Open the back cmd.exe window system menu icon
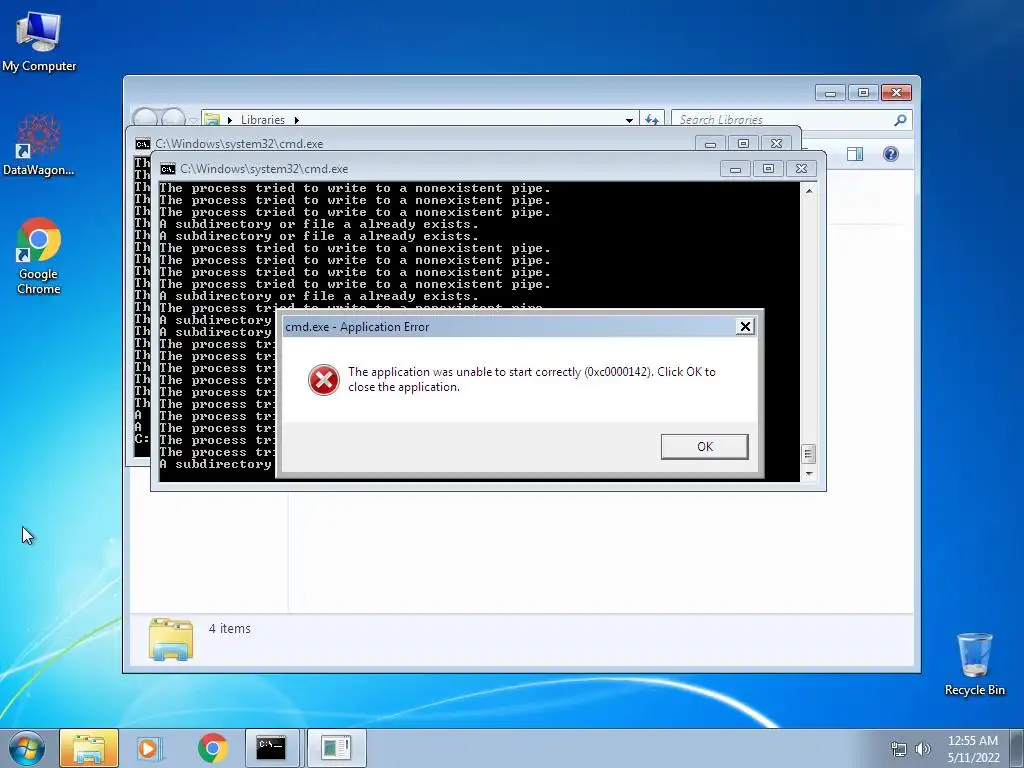This screenshot has height=768, width=1024. (x=142, y=144)
